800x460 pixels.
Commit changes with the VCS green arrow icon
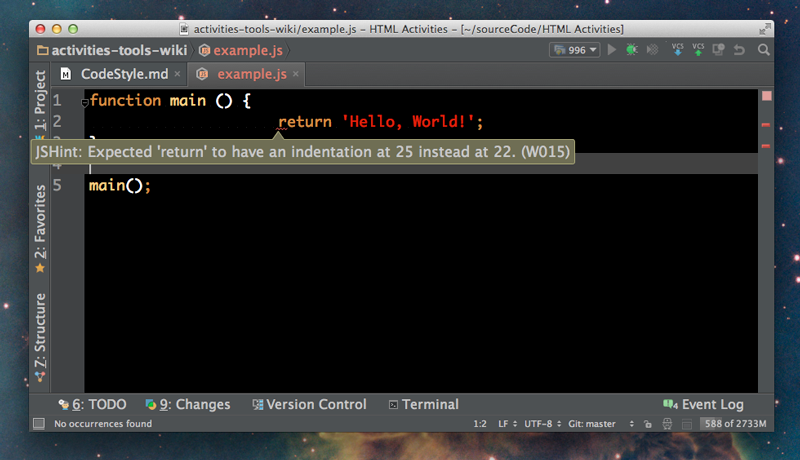[698, 49]
